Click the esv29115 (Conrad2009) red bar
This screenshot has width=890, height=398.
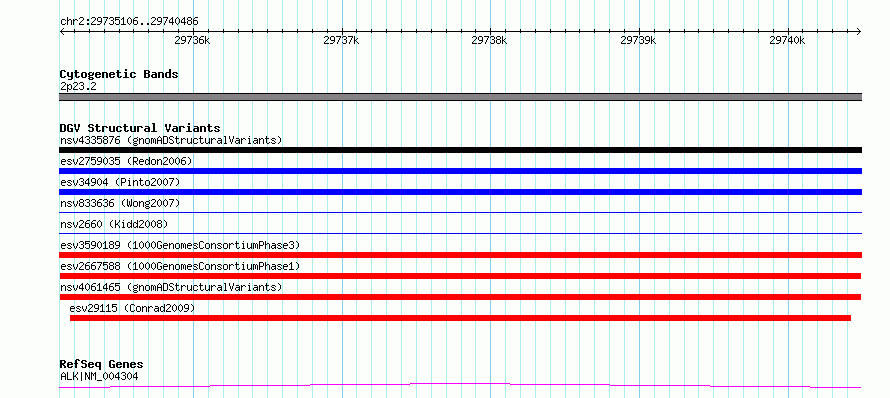(460, 318)
